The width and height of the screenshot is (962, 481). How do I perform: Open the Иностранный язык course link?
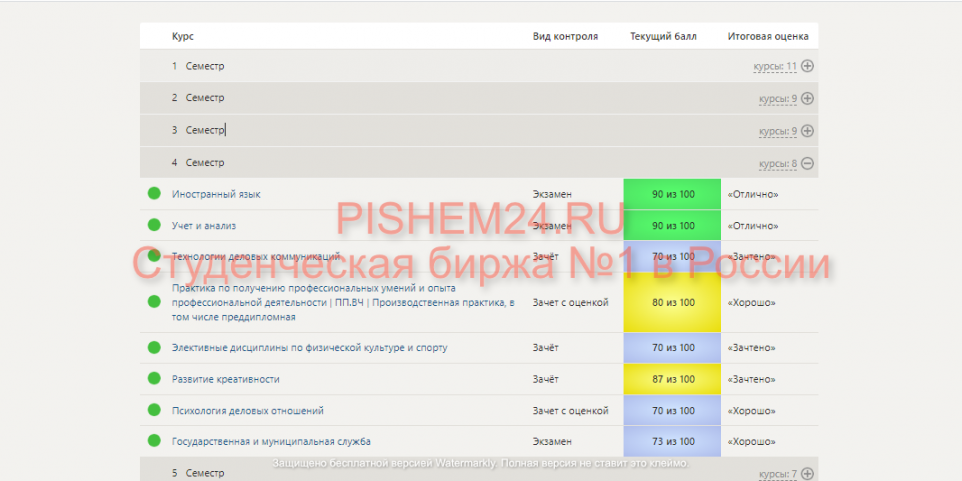pos(215,194)
